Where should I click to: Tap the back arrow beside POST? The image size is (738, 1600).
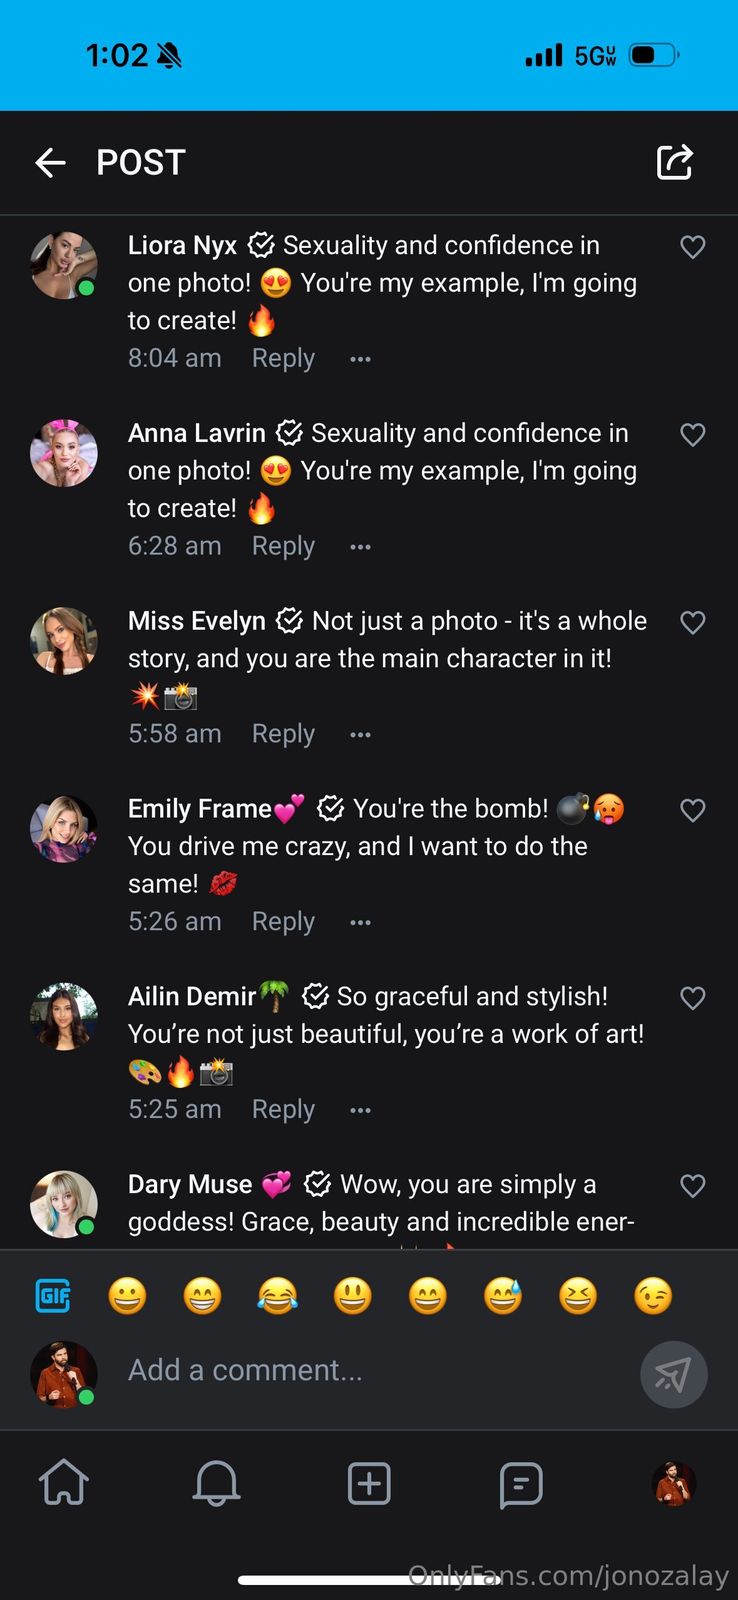[x=50, y=162]
